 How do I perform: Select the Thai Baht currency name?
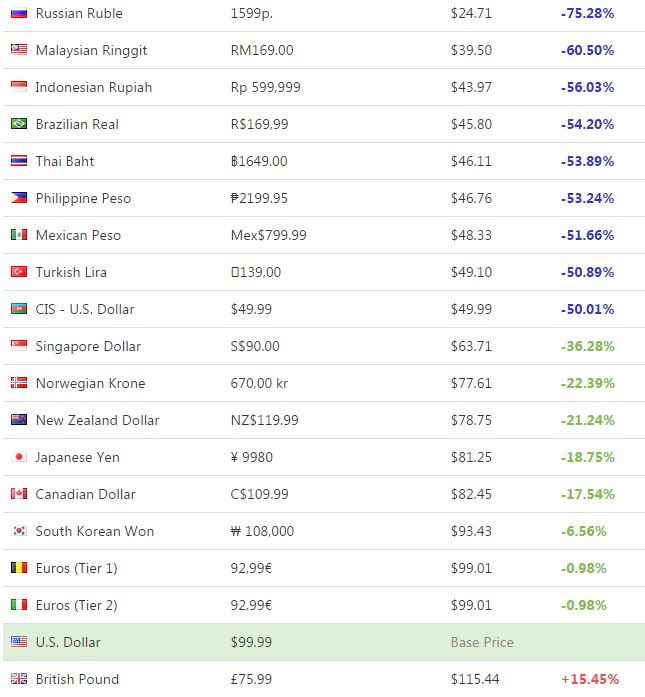(x=64, y=161)
